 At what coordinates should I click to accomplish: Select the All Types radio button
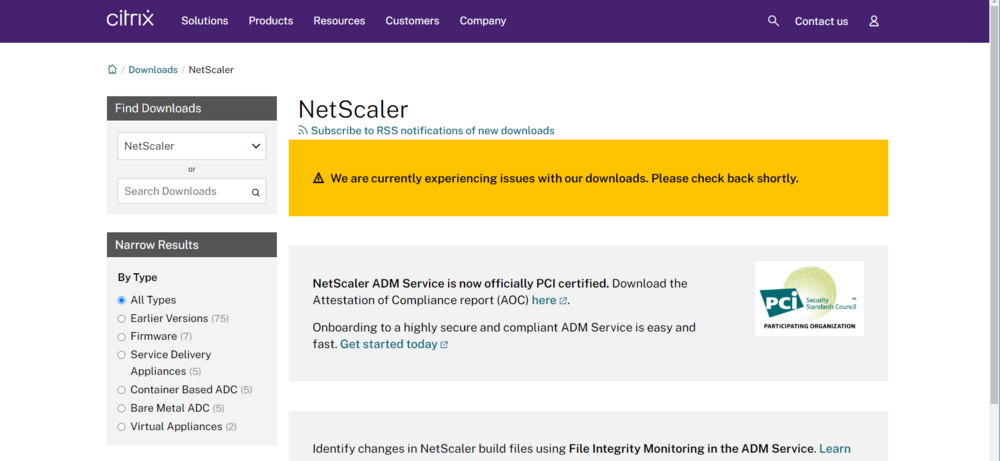[x=122, y=300]
